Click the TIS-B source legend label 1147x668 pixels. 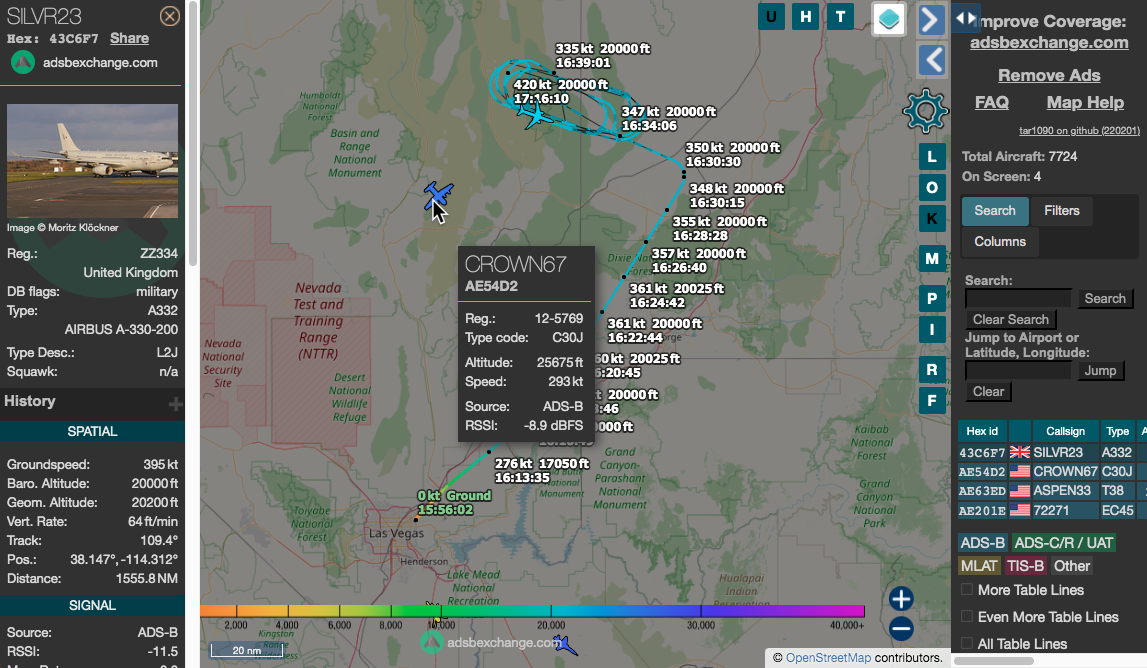click(x=1025, y=566)
